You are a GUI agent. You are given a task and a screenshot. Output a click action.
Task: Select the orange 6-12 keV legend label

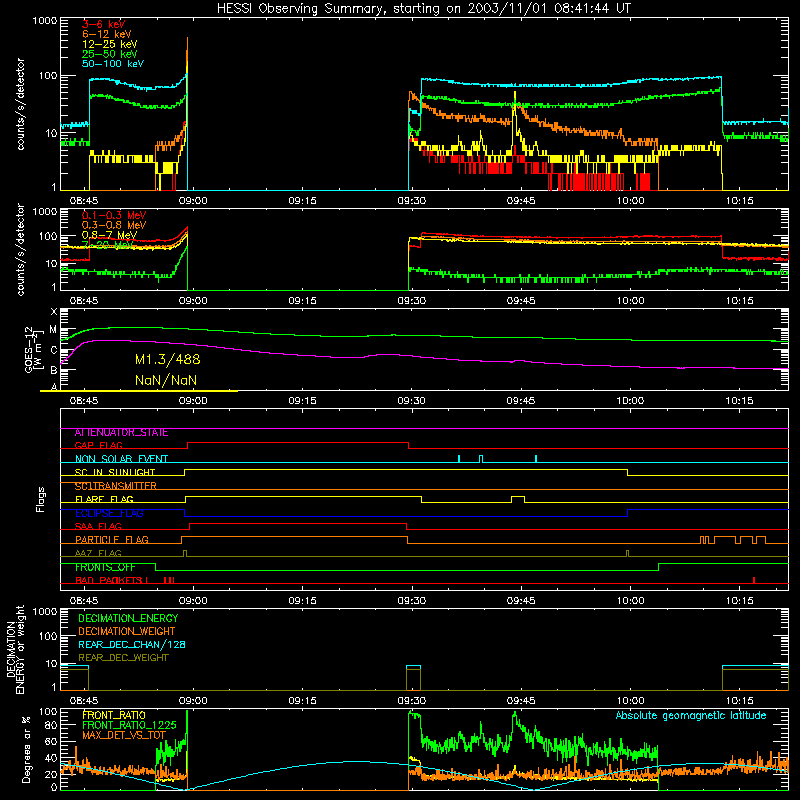(107, 34)
